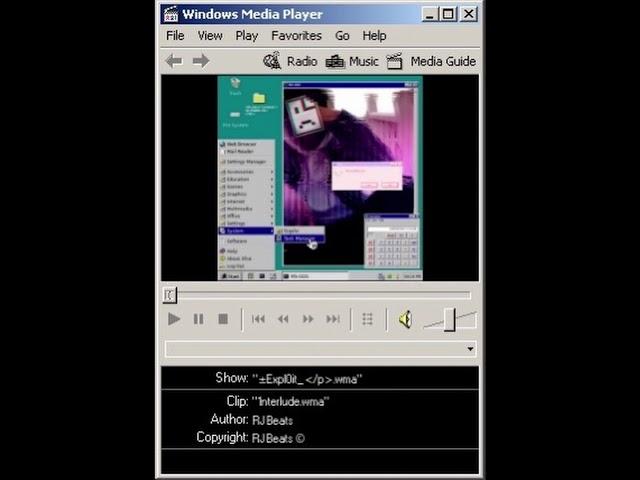Image resolution: width=640 pixels, height=480 pixels.
Task: Rewind the clip
Action: [x=283, y=319]
